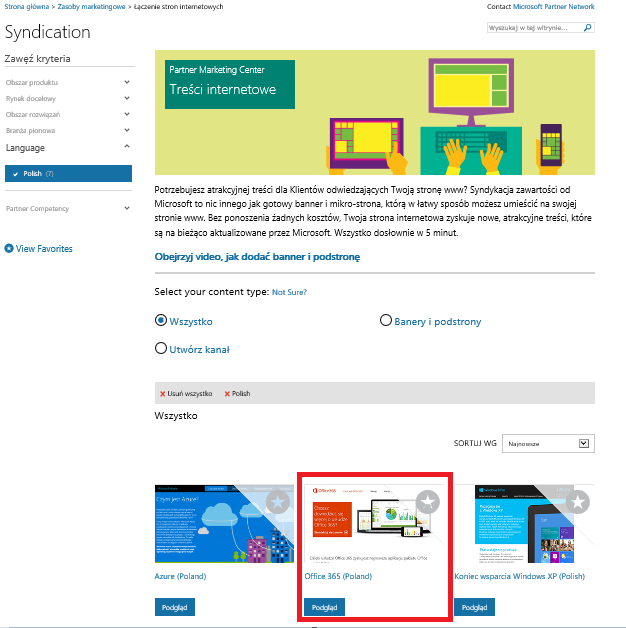Remove the Polish filter via red X

click(227, 394)
